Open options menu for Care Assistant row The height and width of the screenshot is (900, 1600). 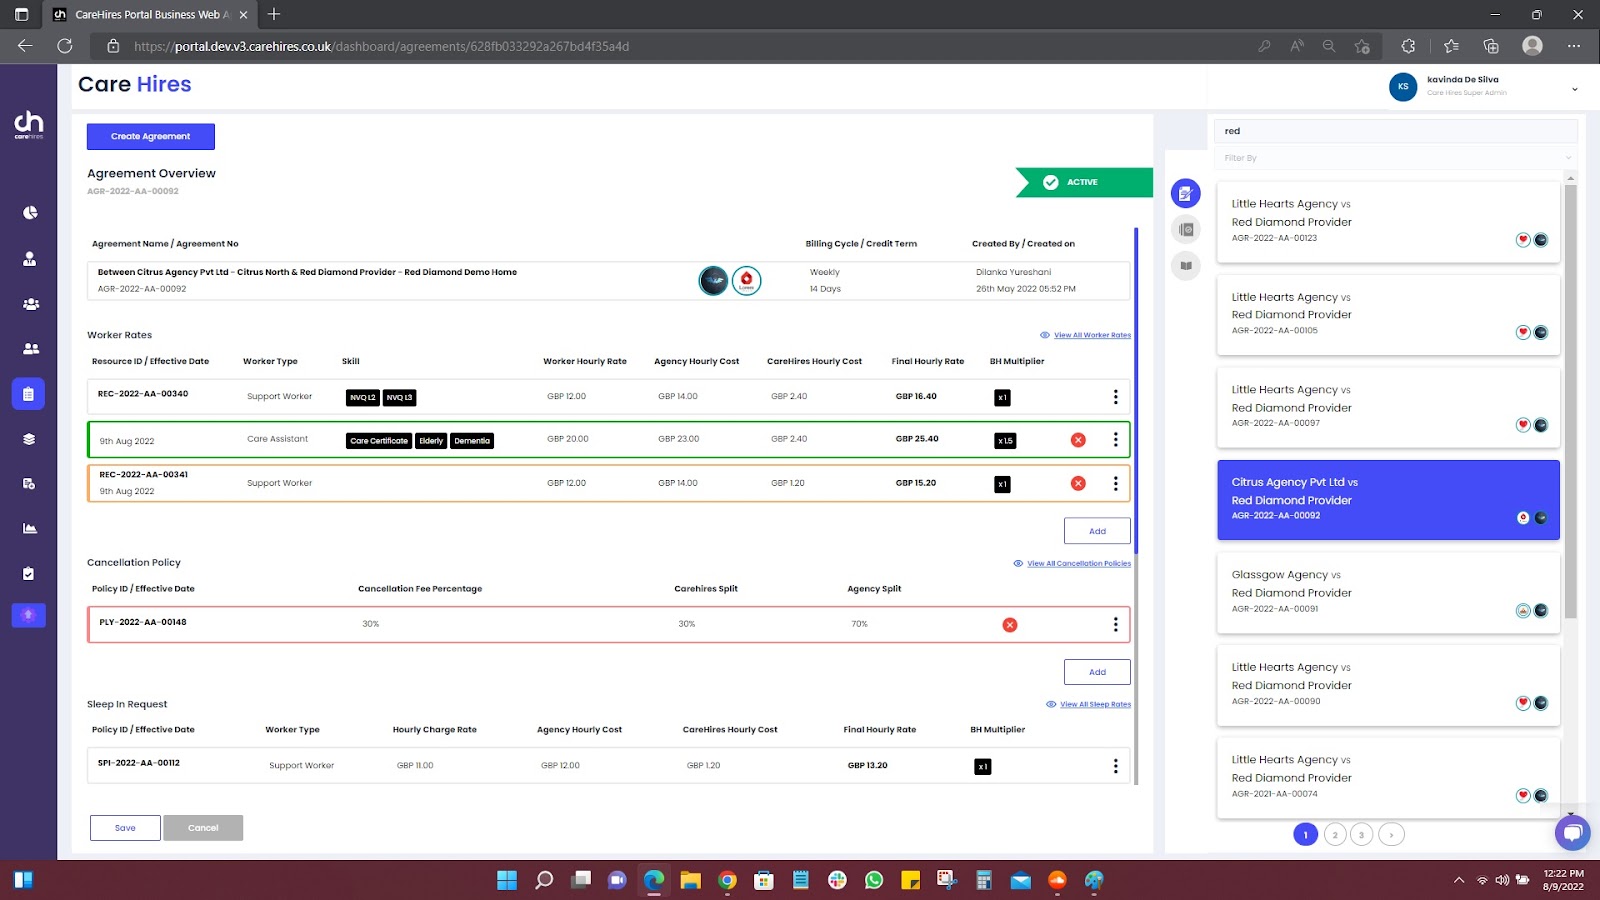point(1116,440)
